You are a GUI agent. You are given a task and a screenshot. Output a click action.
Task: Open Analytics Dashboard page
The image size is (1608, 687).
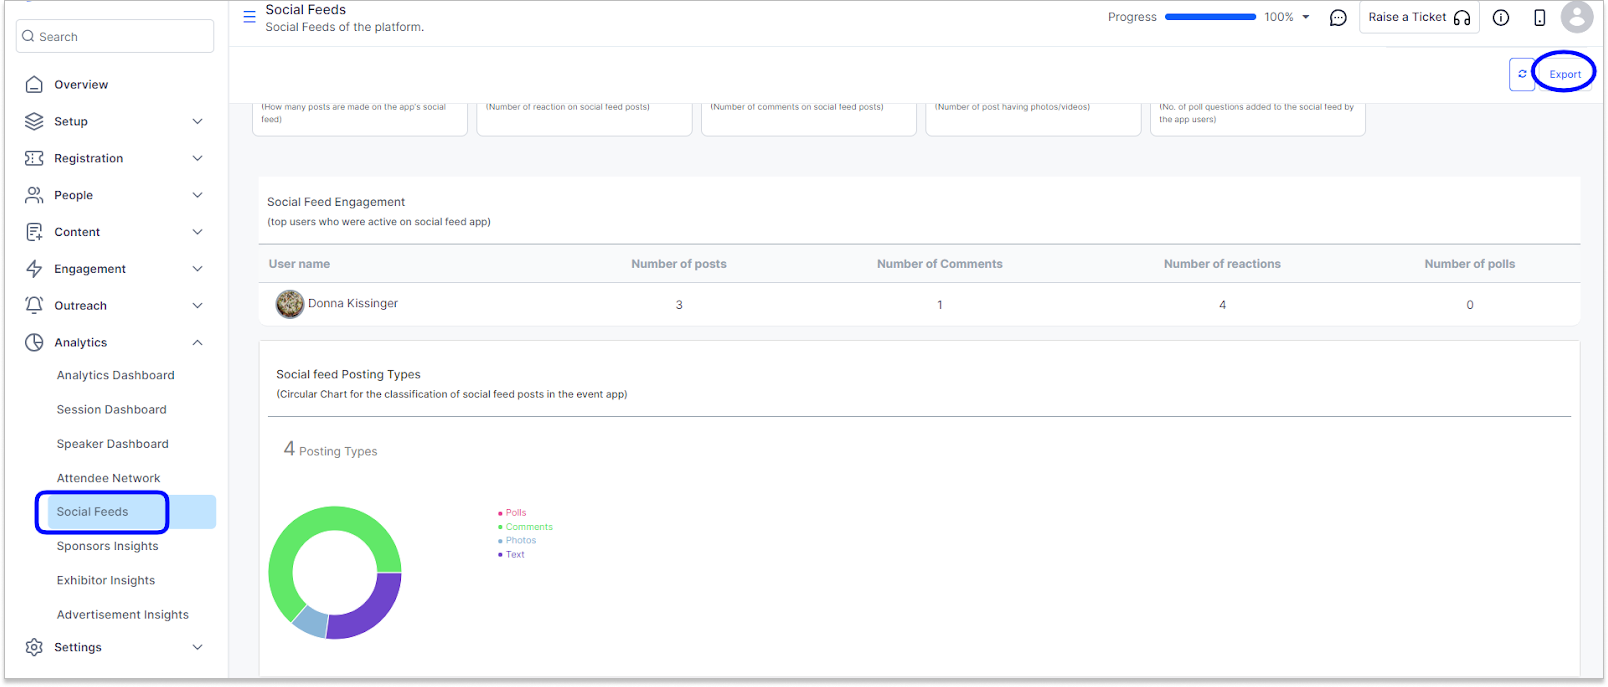tap(116, 375)
